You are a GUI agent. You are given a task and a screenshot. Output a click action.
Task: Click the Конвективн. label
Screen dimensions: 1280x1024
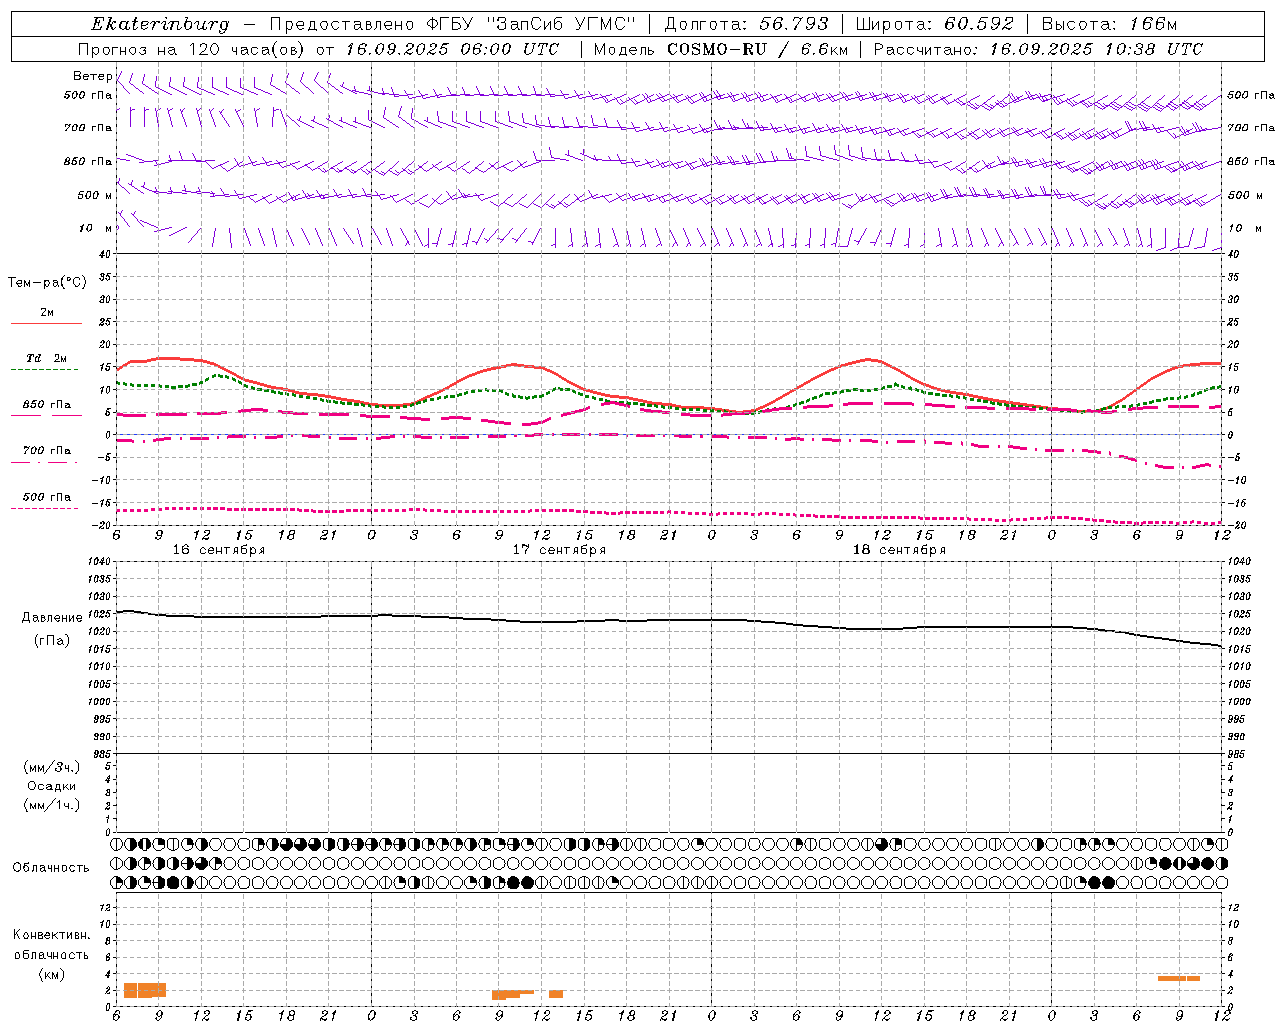tap(51, 935)
